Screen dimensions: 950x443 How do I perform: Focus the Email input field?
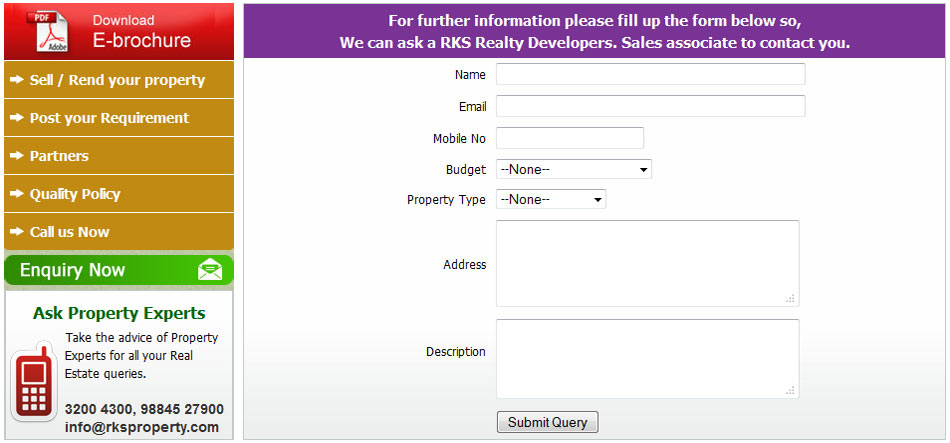point(651,106)
